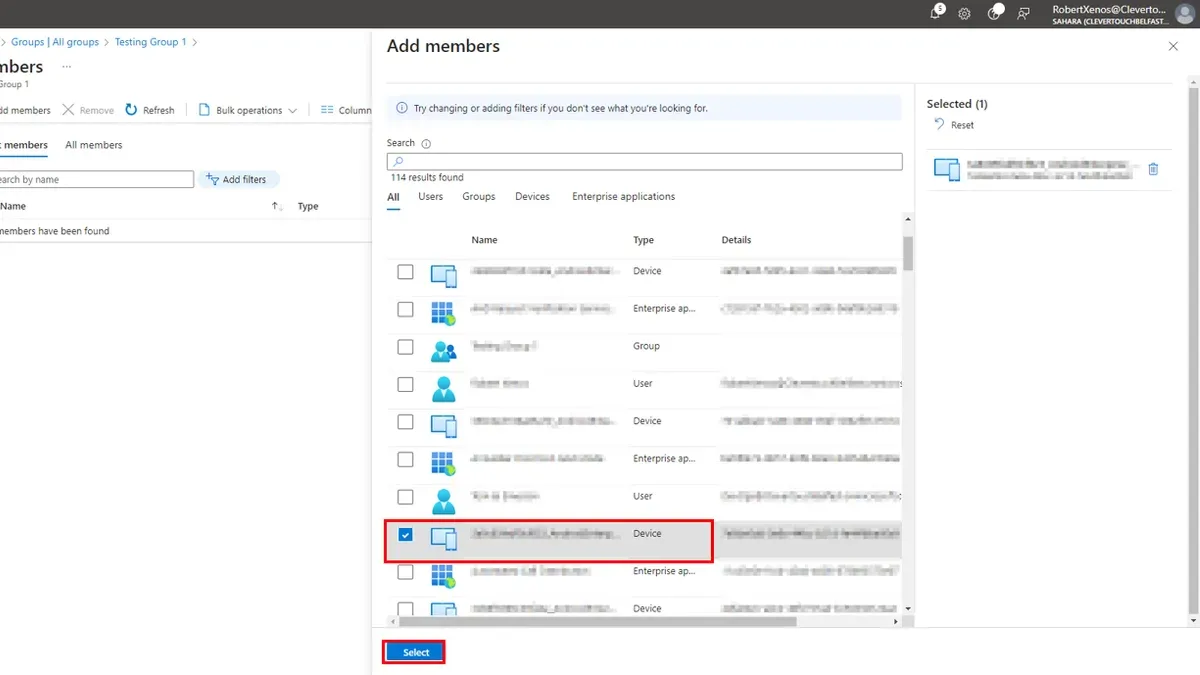The image size is (1200, 675).
Task: Tick the checkbox for the Group row
Action: [x=405, y=347]
